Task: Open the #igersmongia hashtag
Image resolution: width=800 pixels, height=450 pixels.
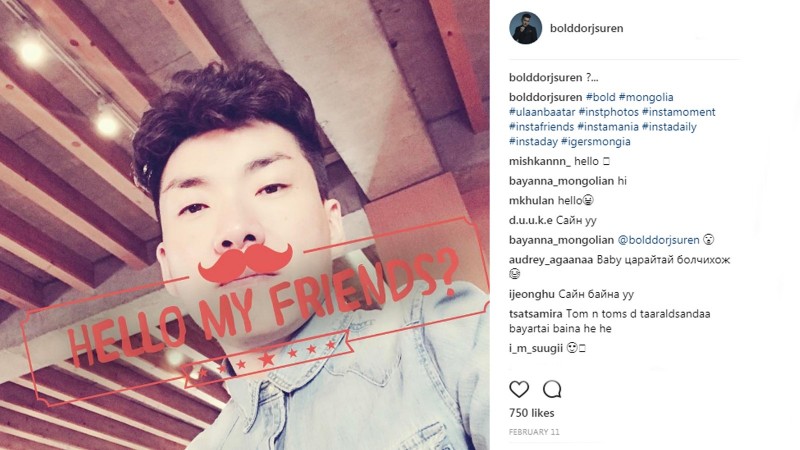Action: (x=596, y=141)
